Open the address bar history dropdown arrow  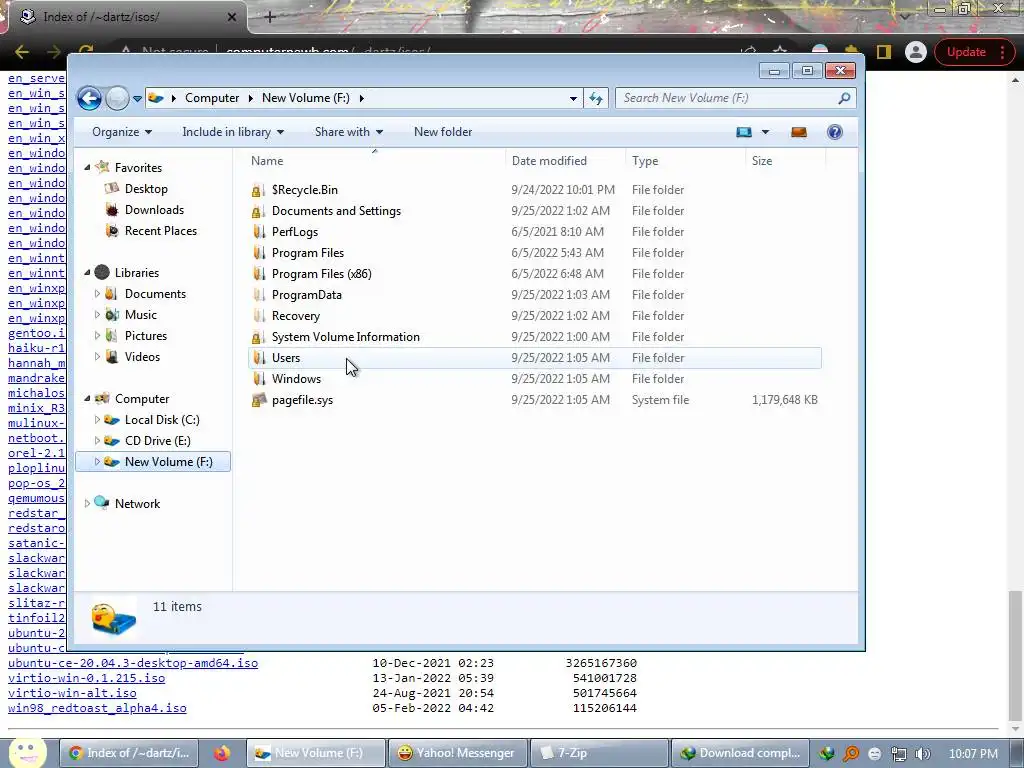[x=573, y=99]
